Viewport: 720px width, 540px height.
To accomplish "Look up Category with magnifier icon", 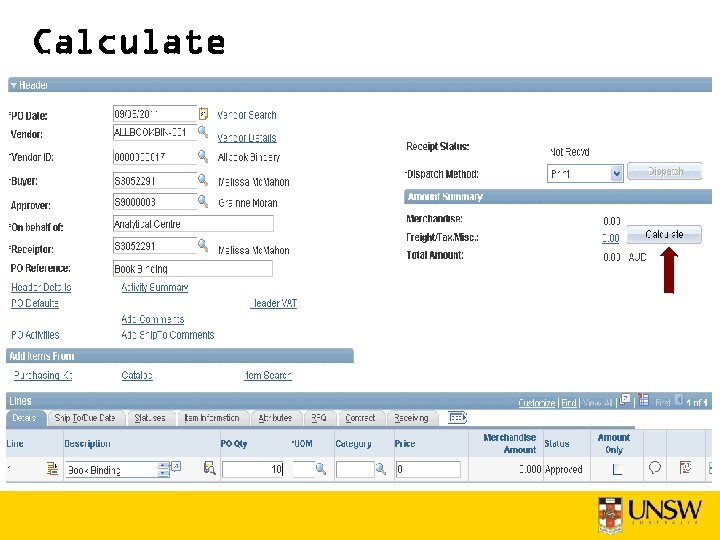I will (x=380, y=469).
